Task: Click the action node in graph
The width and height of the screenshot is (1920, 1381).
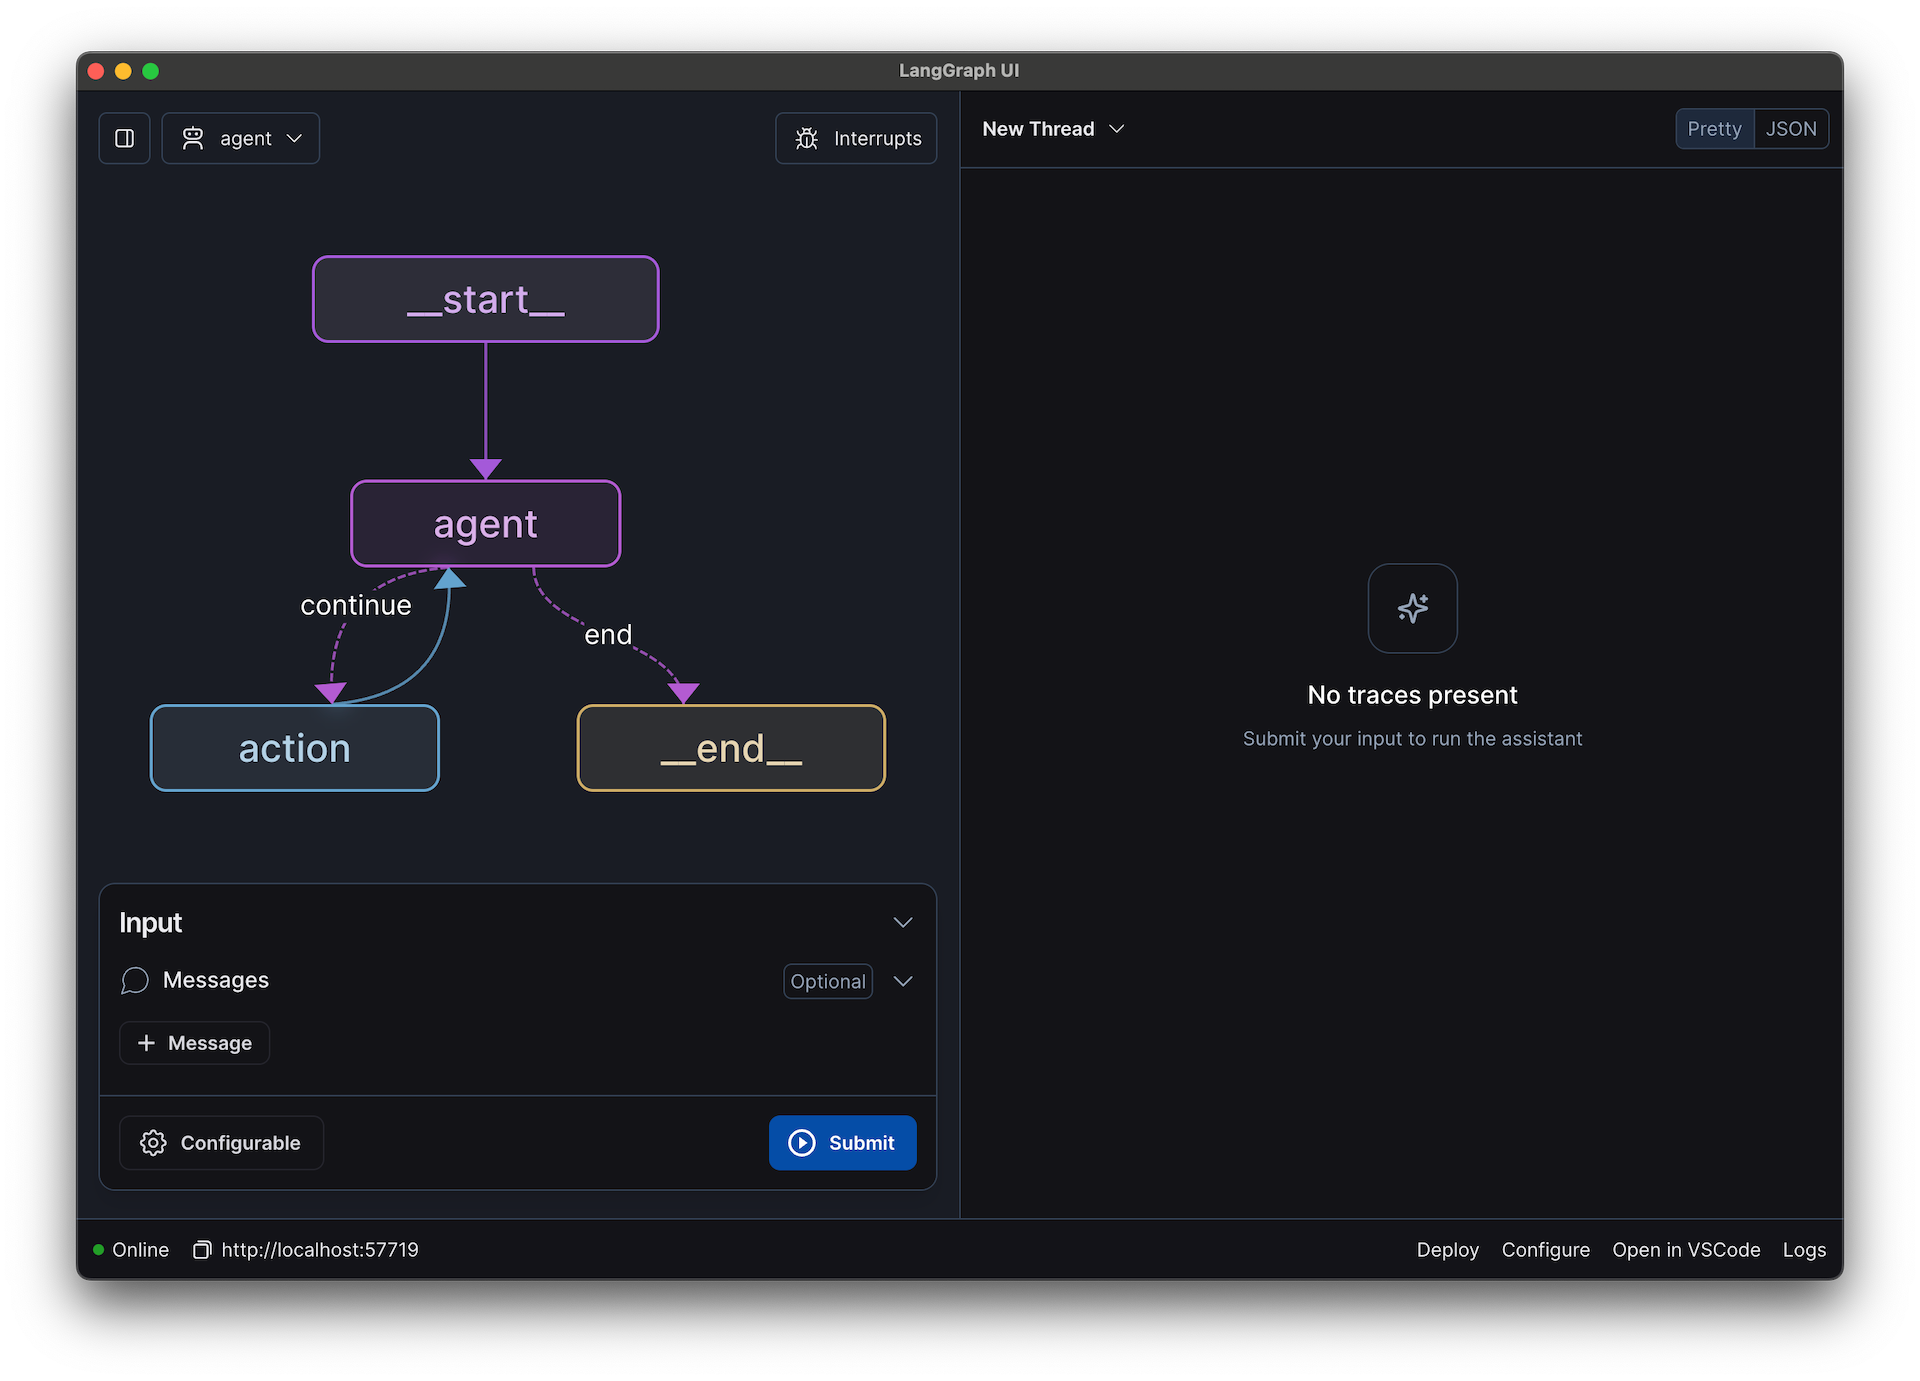Action: pyautogui.click(x=294, y=746)
